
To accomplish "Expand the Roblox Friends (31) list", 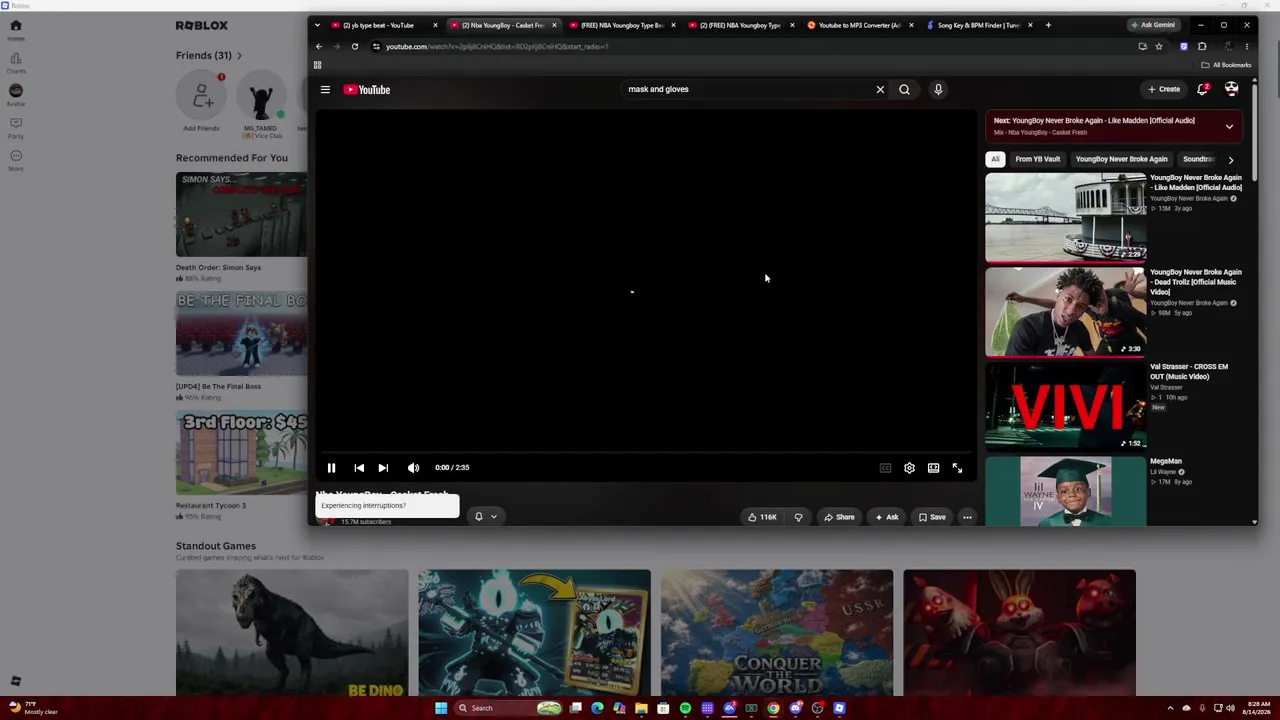I will coord(209,55).
